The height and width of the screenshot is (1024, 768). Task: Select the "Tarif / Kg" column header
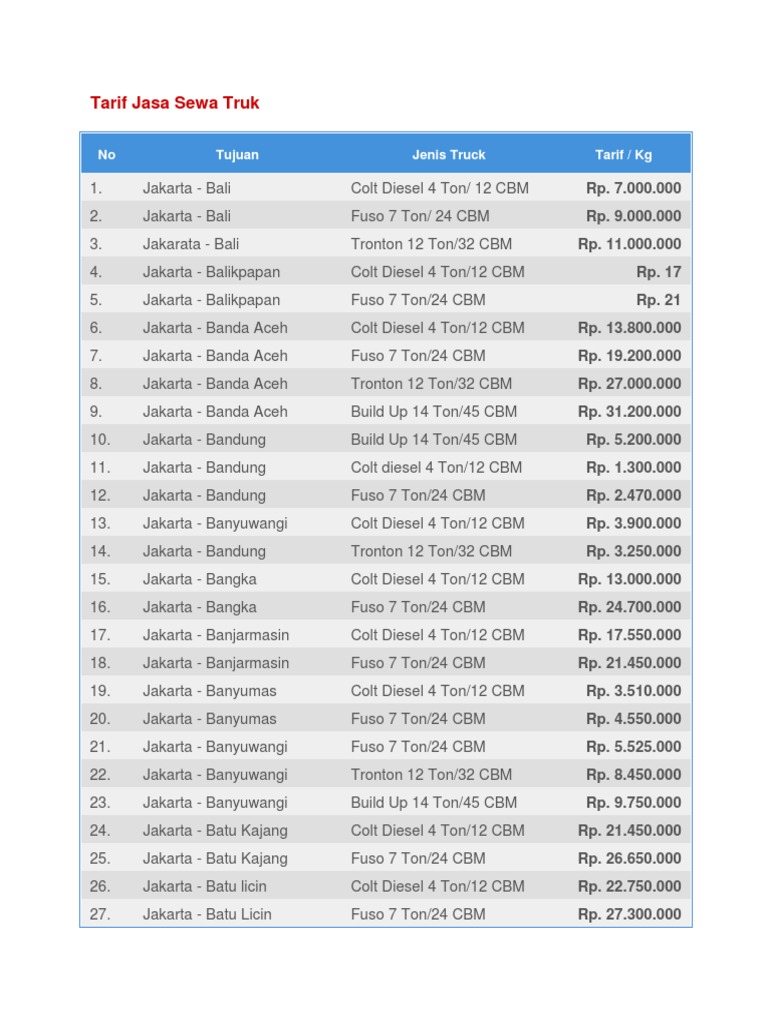(x=623, y=155)
